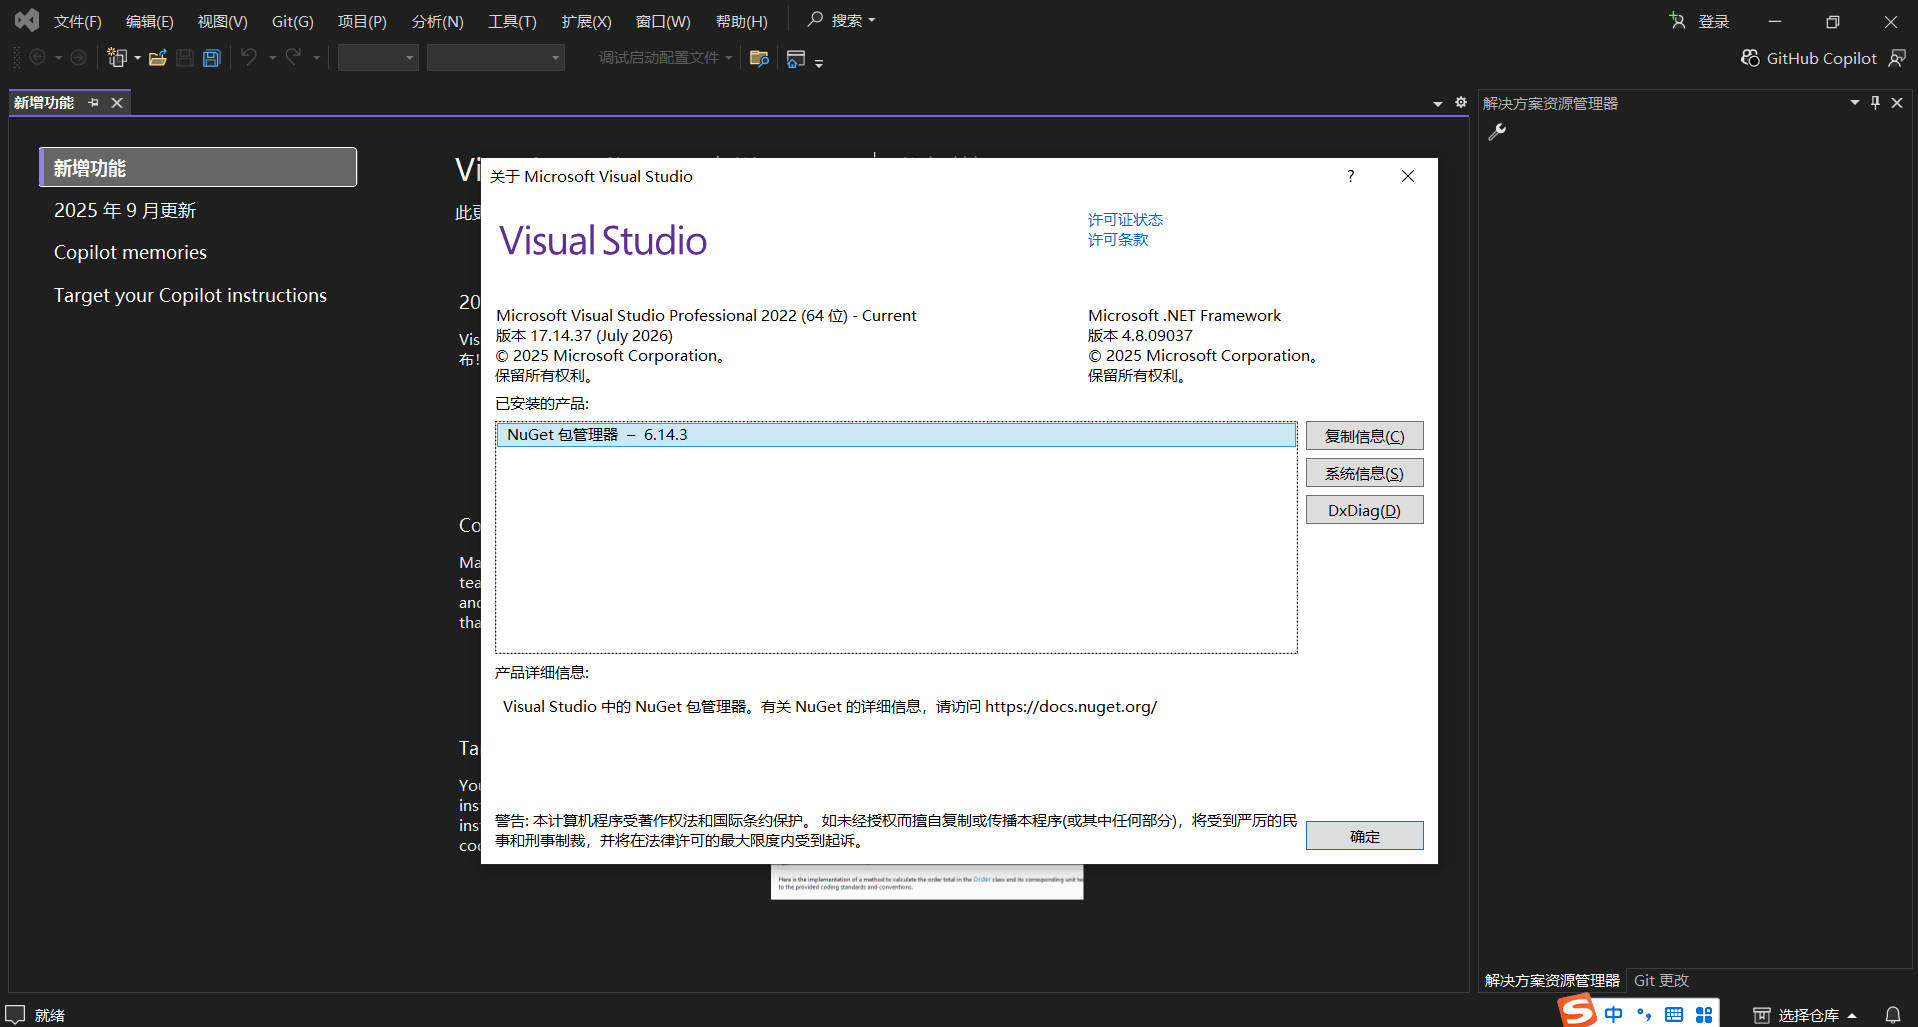Open the 许可证状态 link
This screenshot has height=1027, width=1918.
(x=1125, y=219)
